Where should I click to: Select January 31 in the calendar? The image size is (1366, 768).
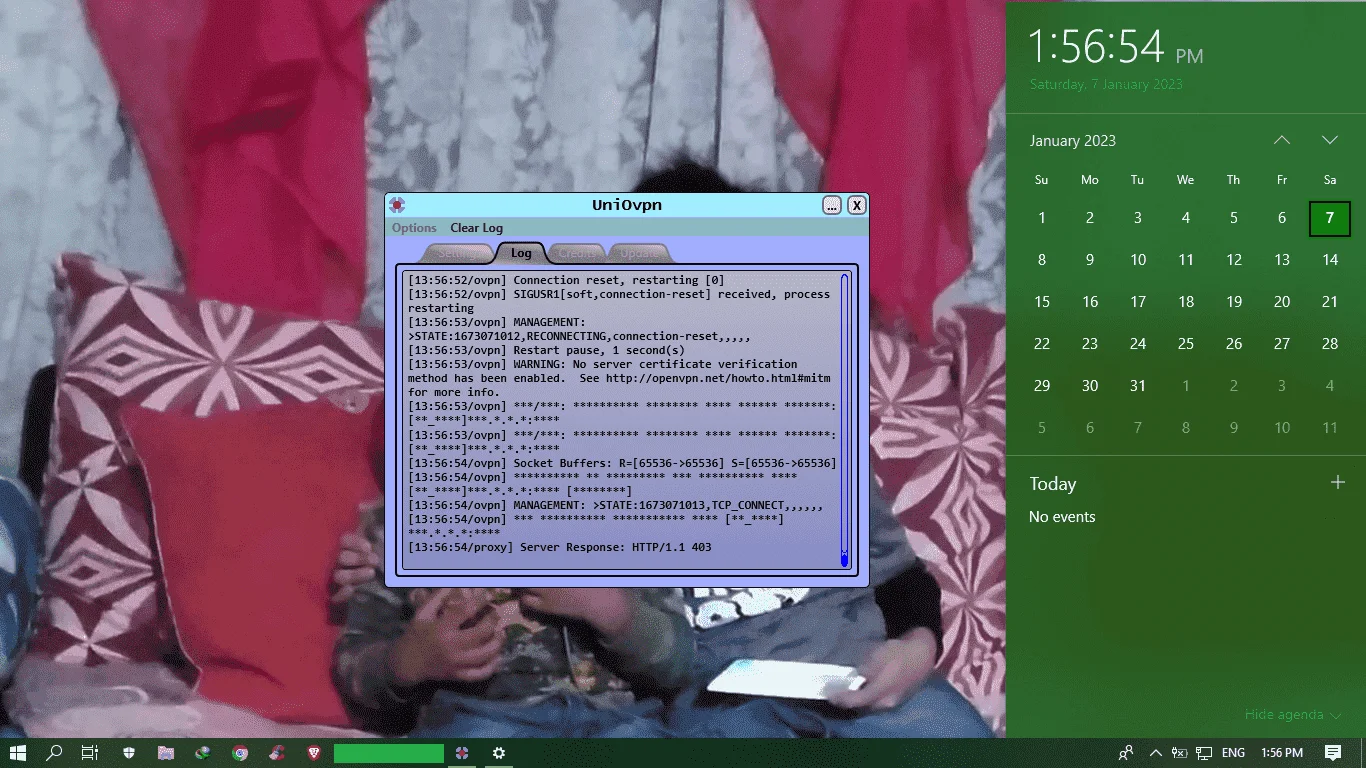tap(1138, 386)
